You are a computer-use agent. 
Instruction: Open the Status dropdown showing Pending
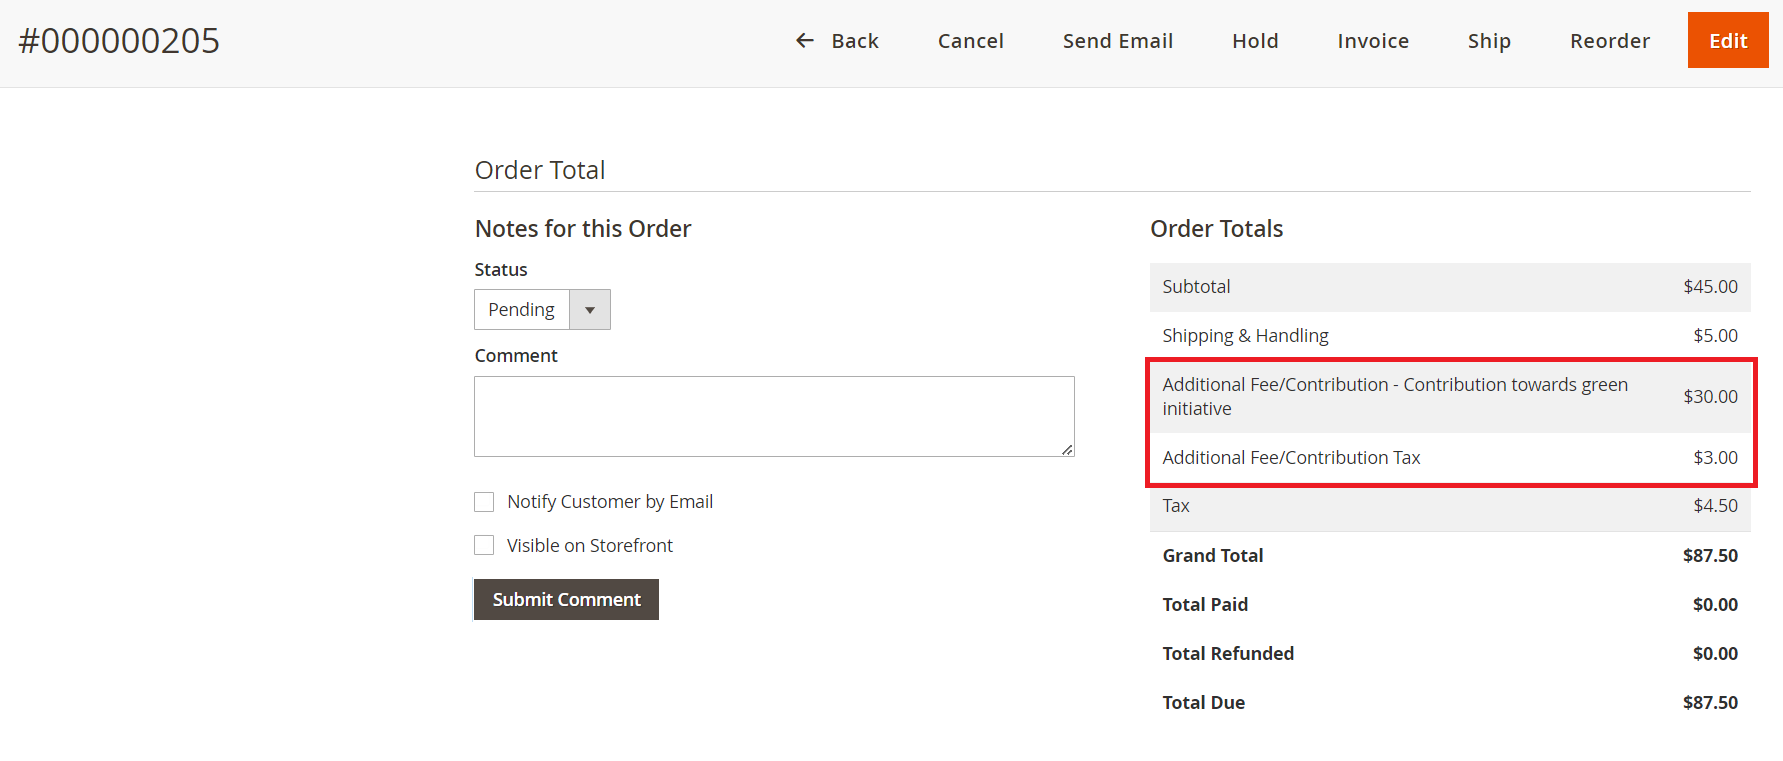522,310
